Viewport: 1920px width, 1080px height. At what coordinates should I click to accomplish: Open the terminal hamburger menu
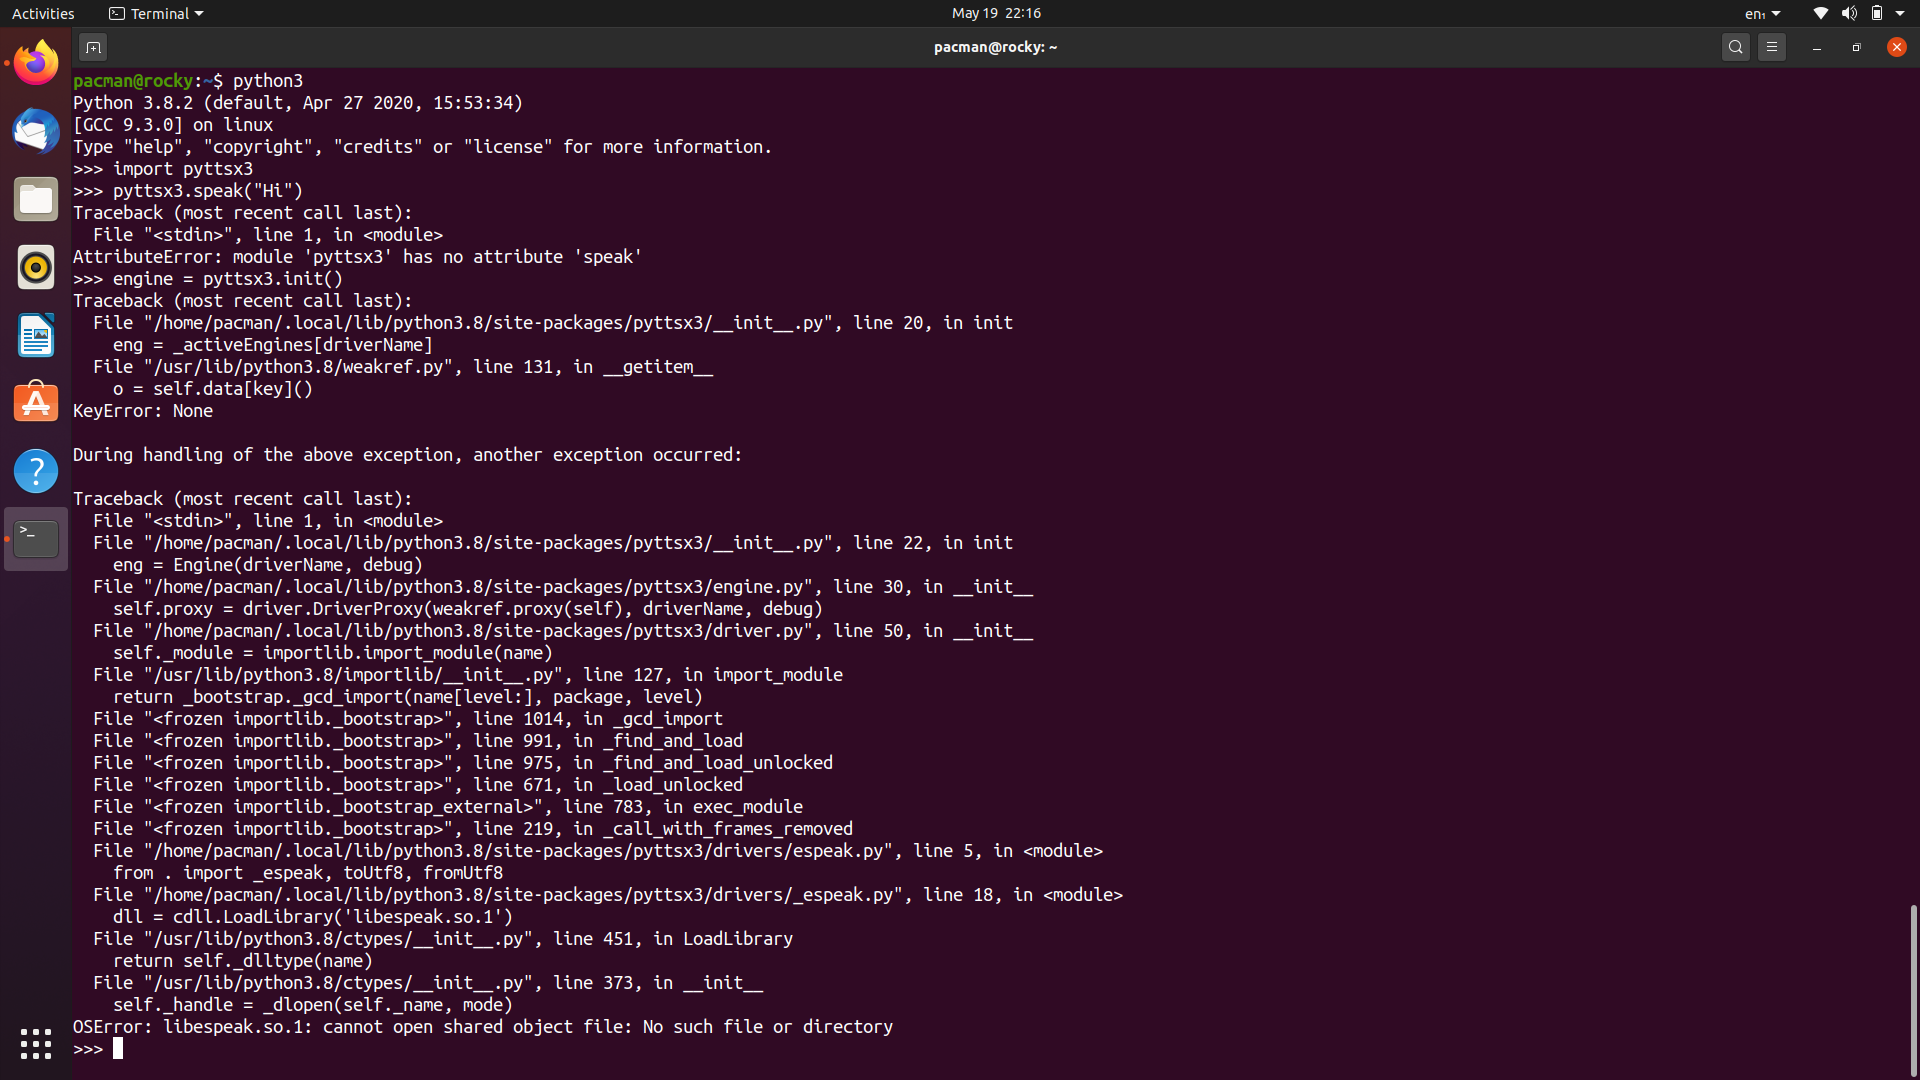[1772, 46]
